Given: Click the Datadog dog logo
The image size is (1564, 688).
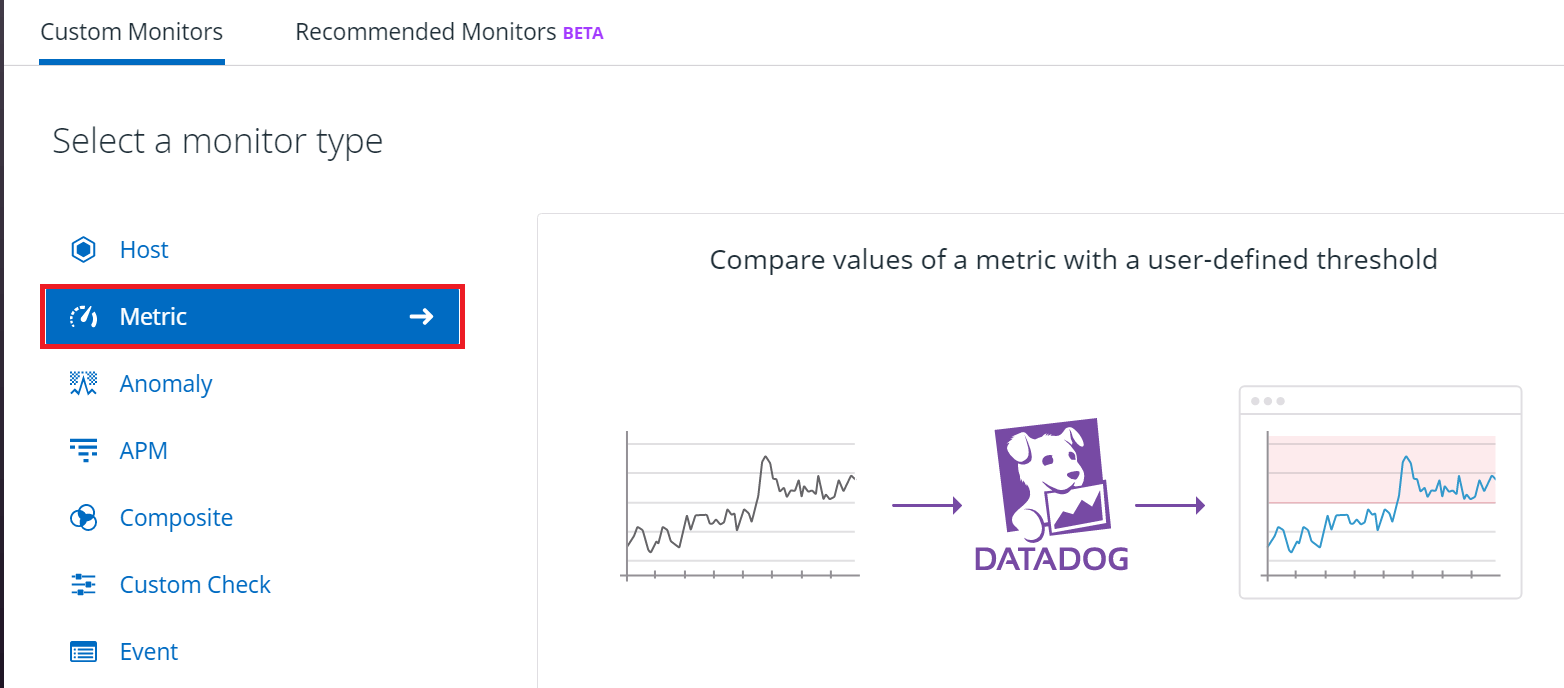Looking at the screenshot, I should click(1051, 496).
